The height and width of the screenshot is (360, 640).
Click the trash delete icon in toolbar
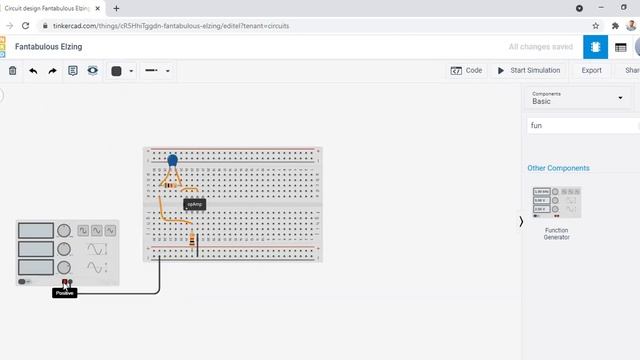(13, 71)
